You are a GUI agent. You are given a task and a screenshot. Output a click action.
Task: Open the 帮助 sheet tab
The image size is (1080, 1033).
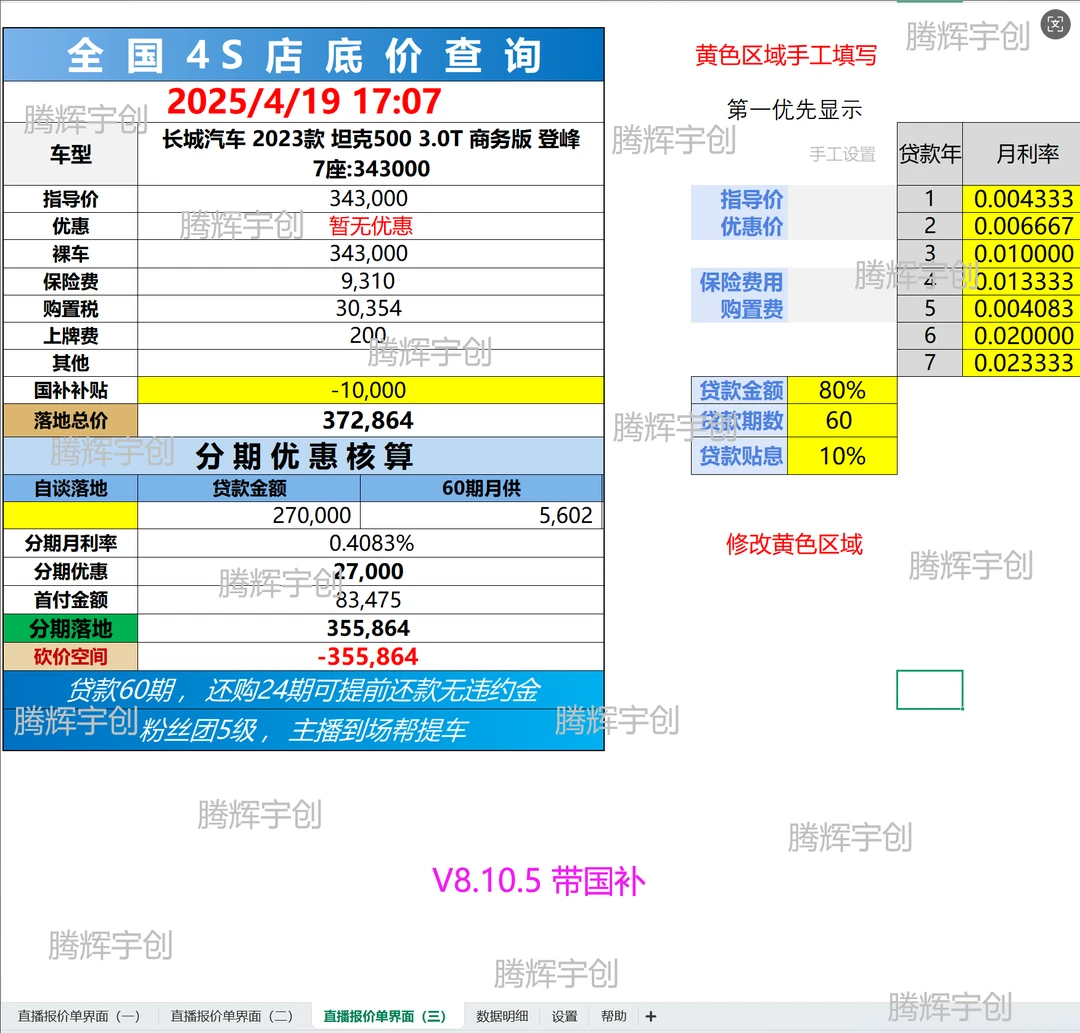click(x=614, y=1016)
